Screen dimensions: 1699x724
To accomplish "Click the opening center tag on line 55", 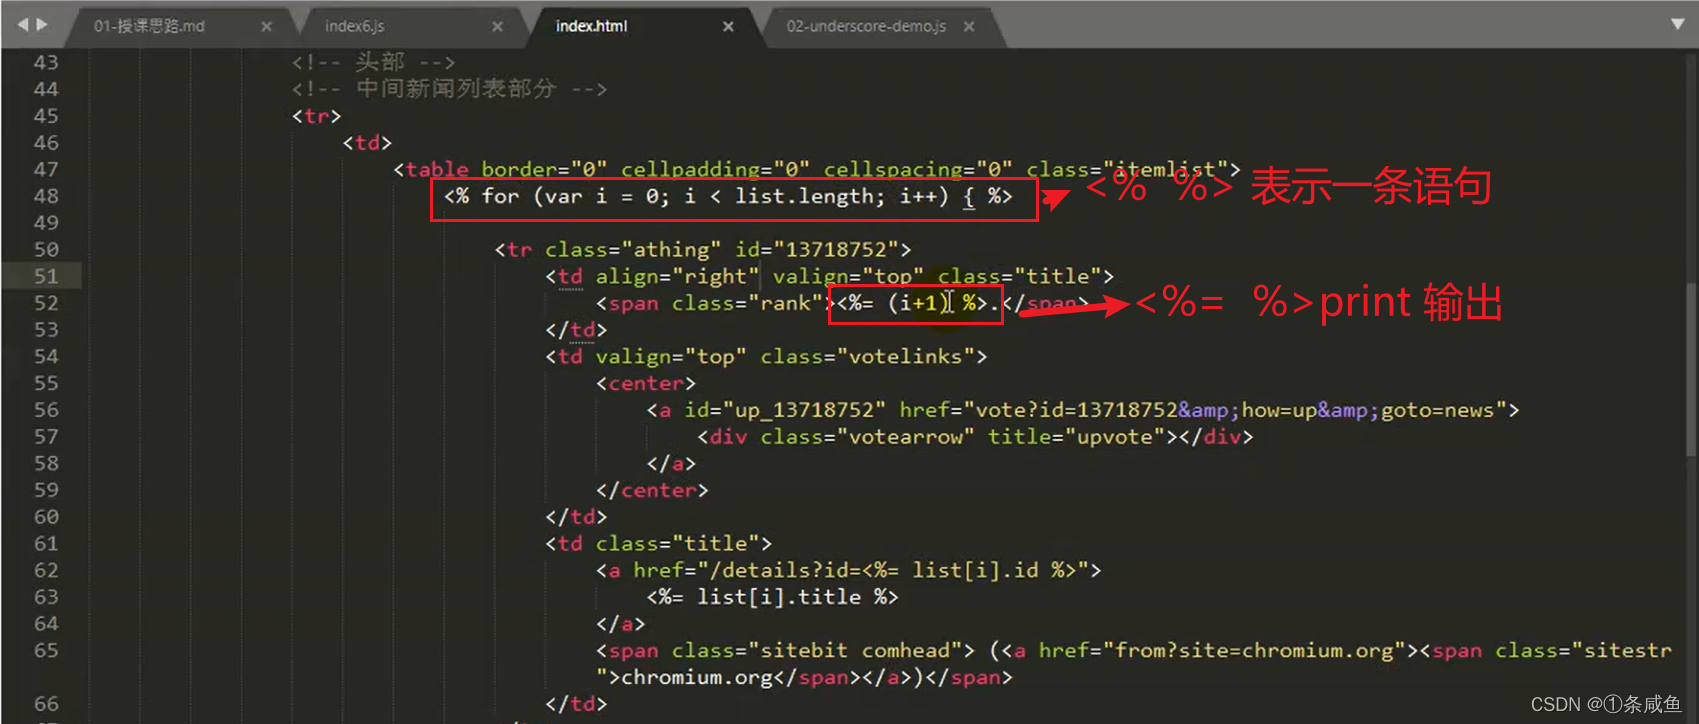I will click(646, 383).
